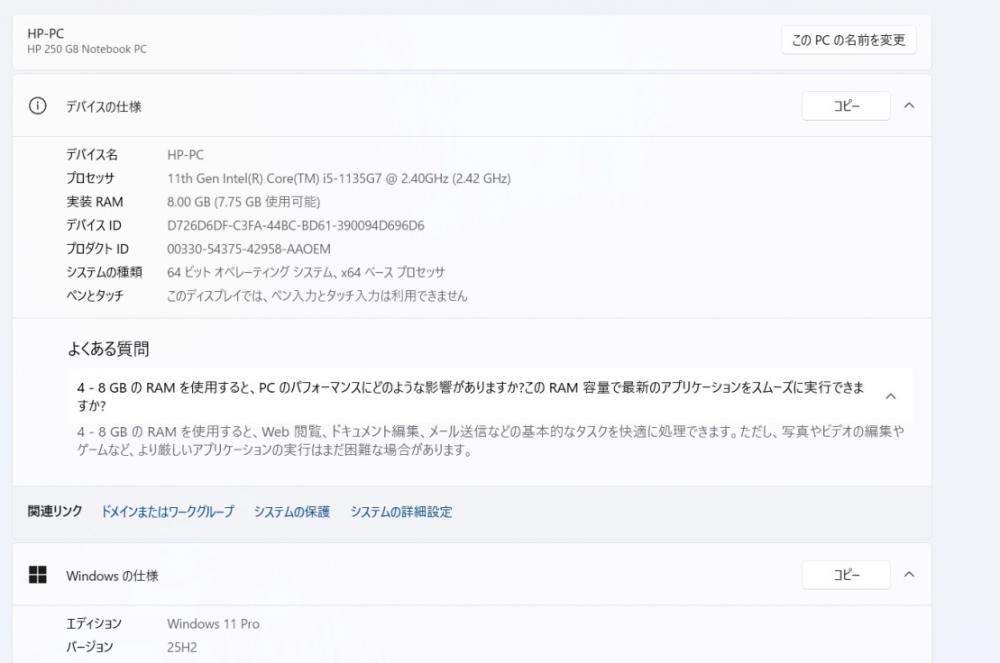1000x663 pixels.
Task: Collapse the デバイスの仕様 section chevron
Action: point(909,106)
